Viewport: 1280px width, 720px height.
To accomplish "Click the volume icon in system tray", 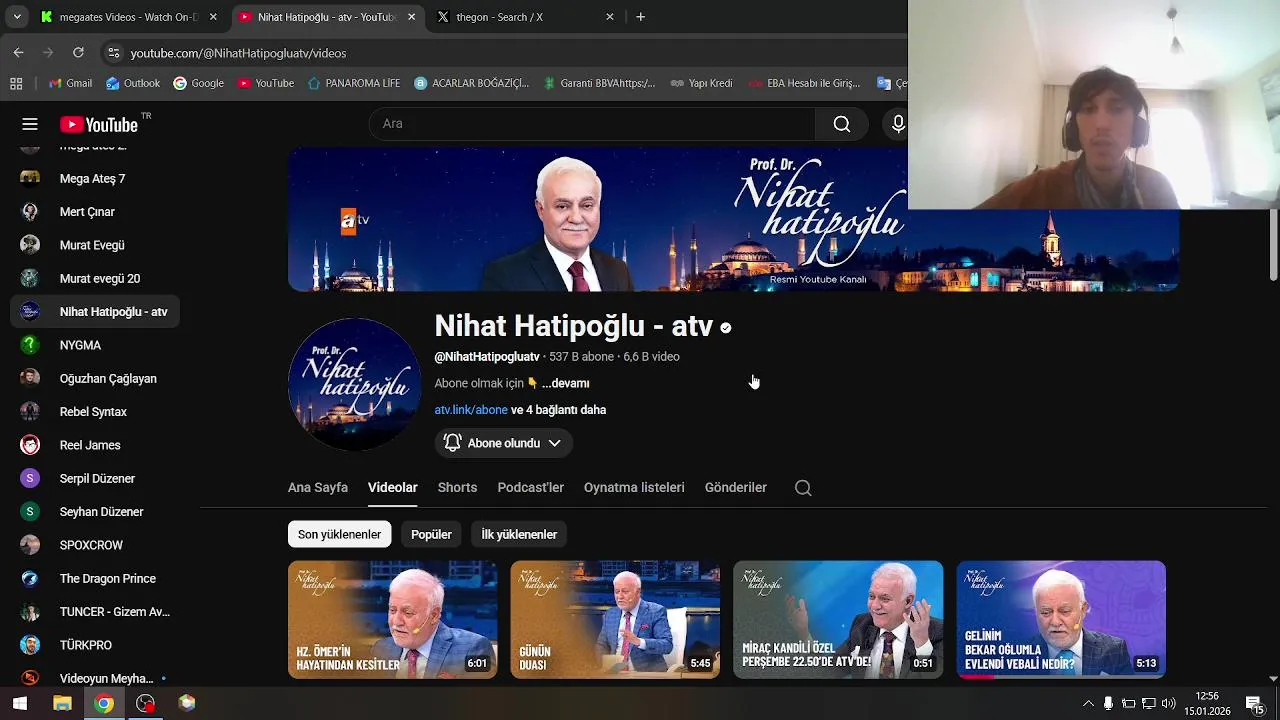I will coord(1168,703).
